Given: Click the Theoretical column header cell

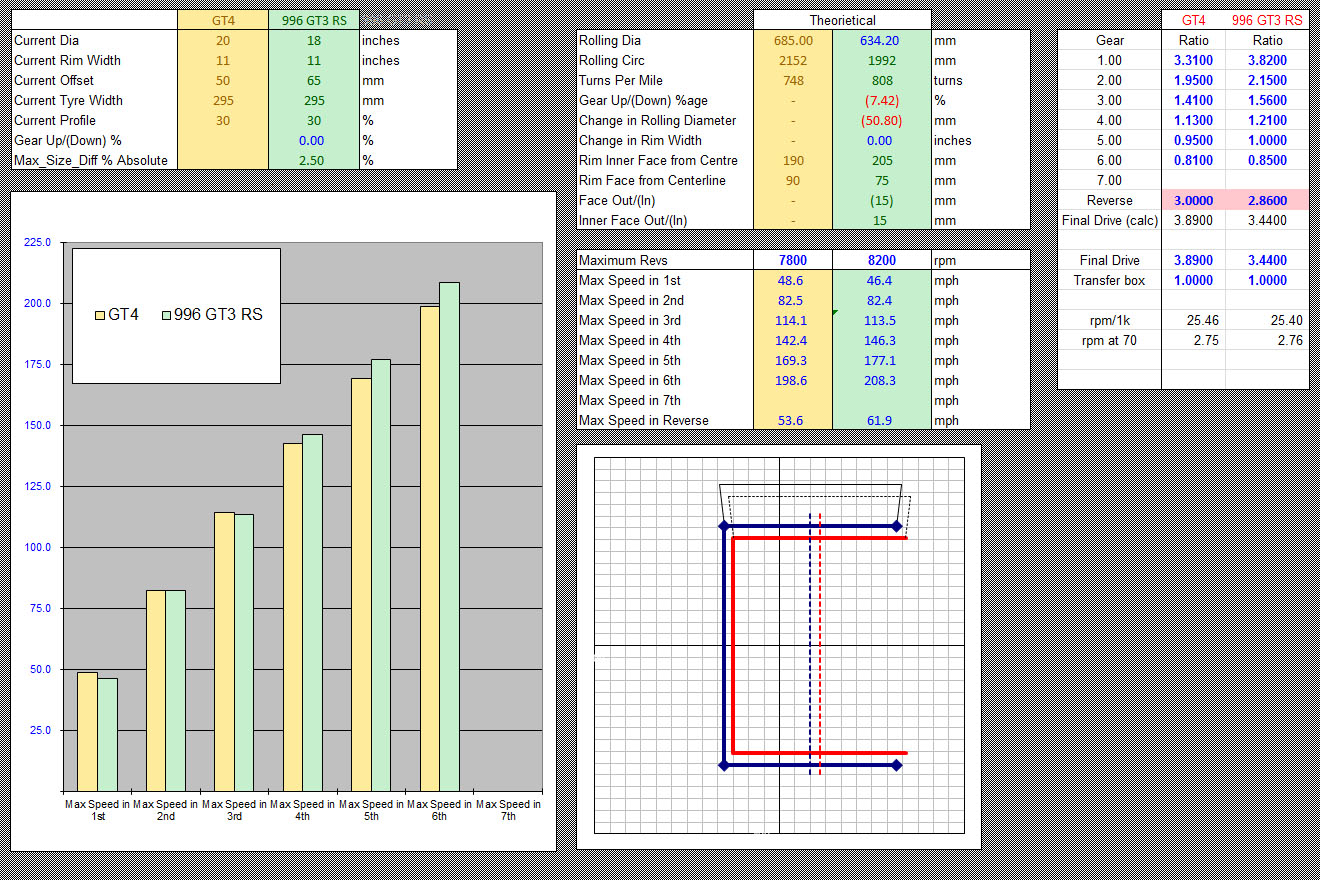Looking at the screenshot, I should click(x=842, y=20).
